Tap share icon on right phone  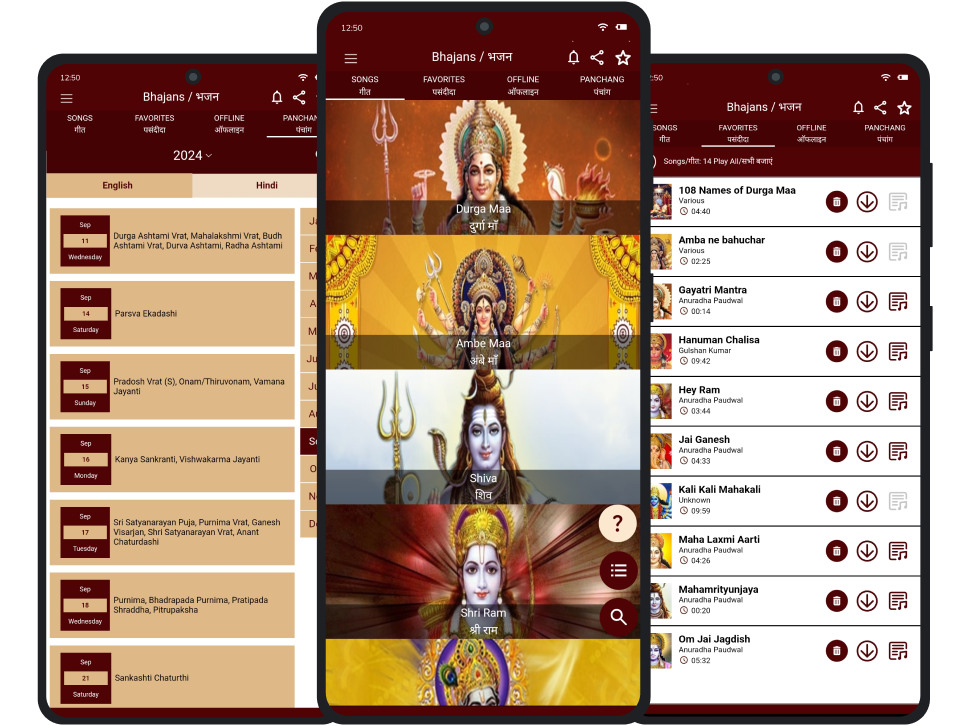click(880, 108)
